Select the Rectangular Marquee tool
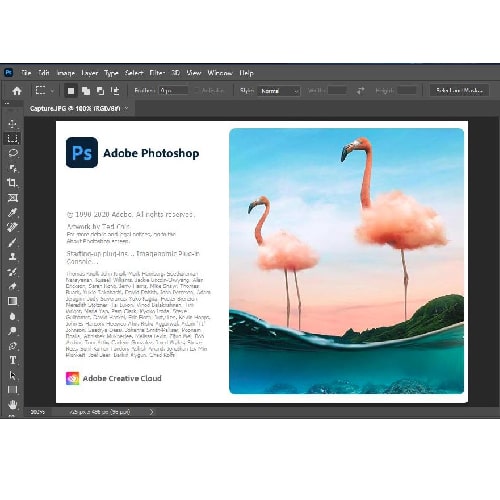 (12, 138)
